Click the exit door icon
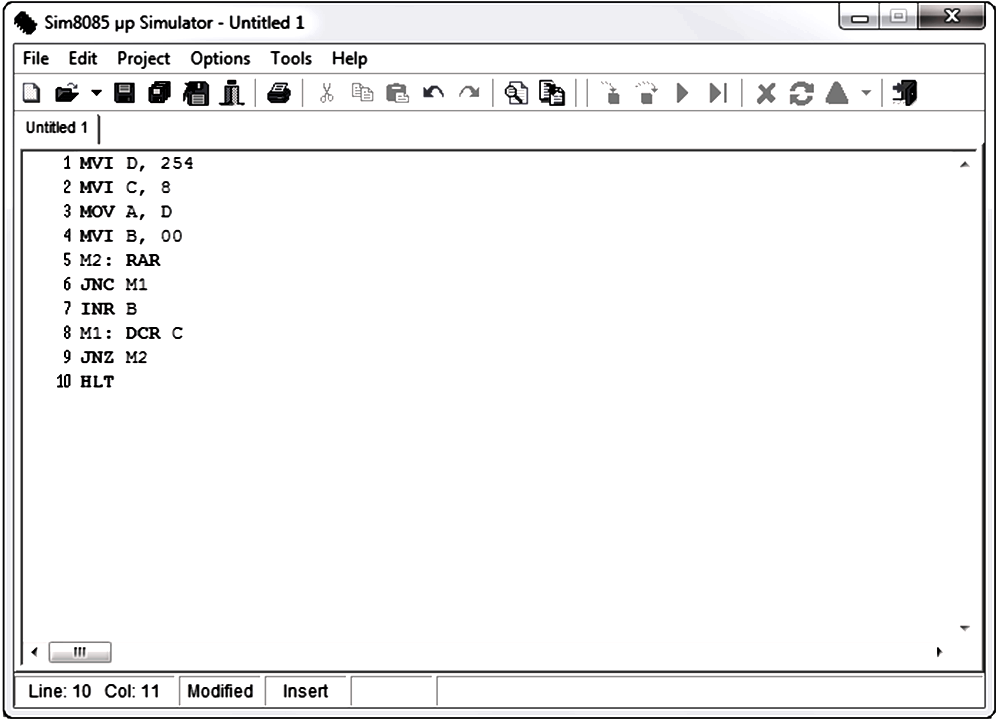 904,93
